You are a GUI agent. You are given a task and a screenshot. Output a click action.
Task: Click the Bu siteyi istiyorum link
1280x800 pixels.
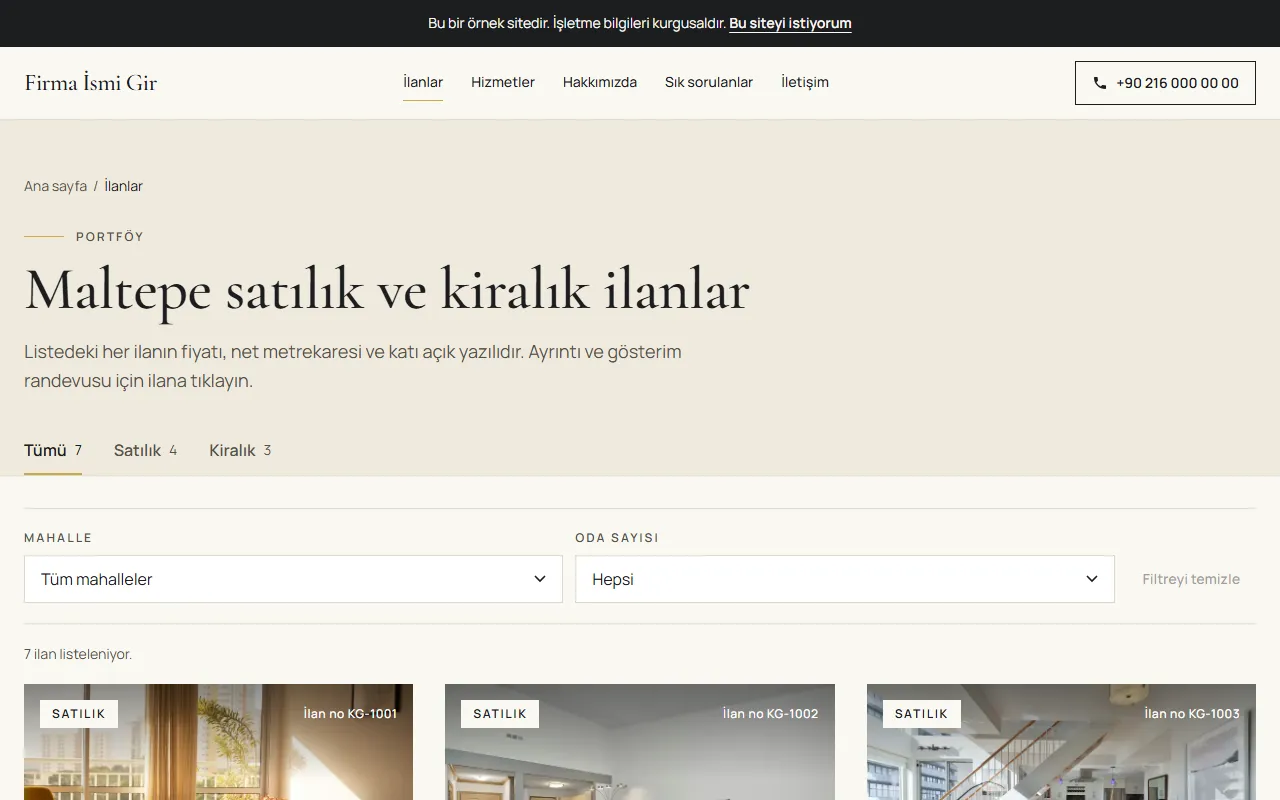coord(790,23)
